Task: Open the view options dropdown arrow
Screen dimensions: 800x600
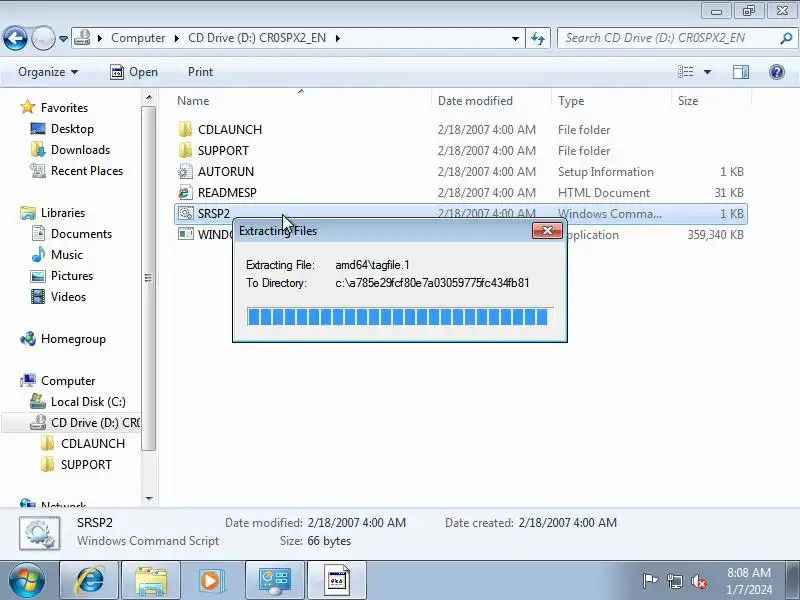Action: click(707, 72)
